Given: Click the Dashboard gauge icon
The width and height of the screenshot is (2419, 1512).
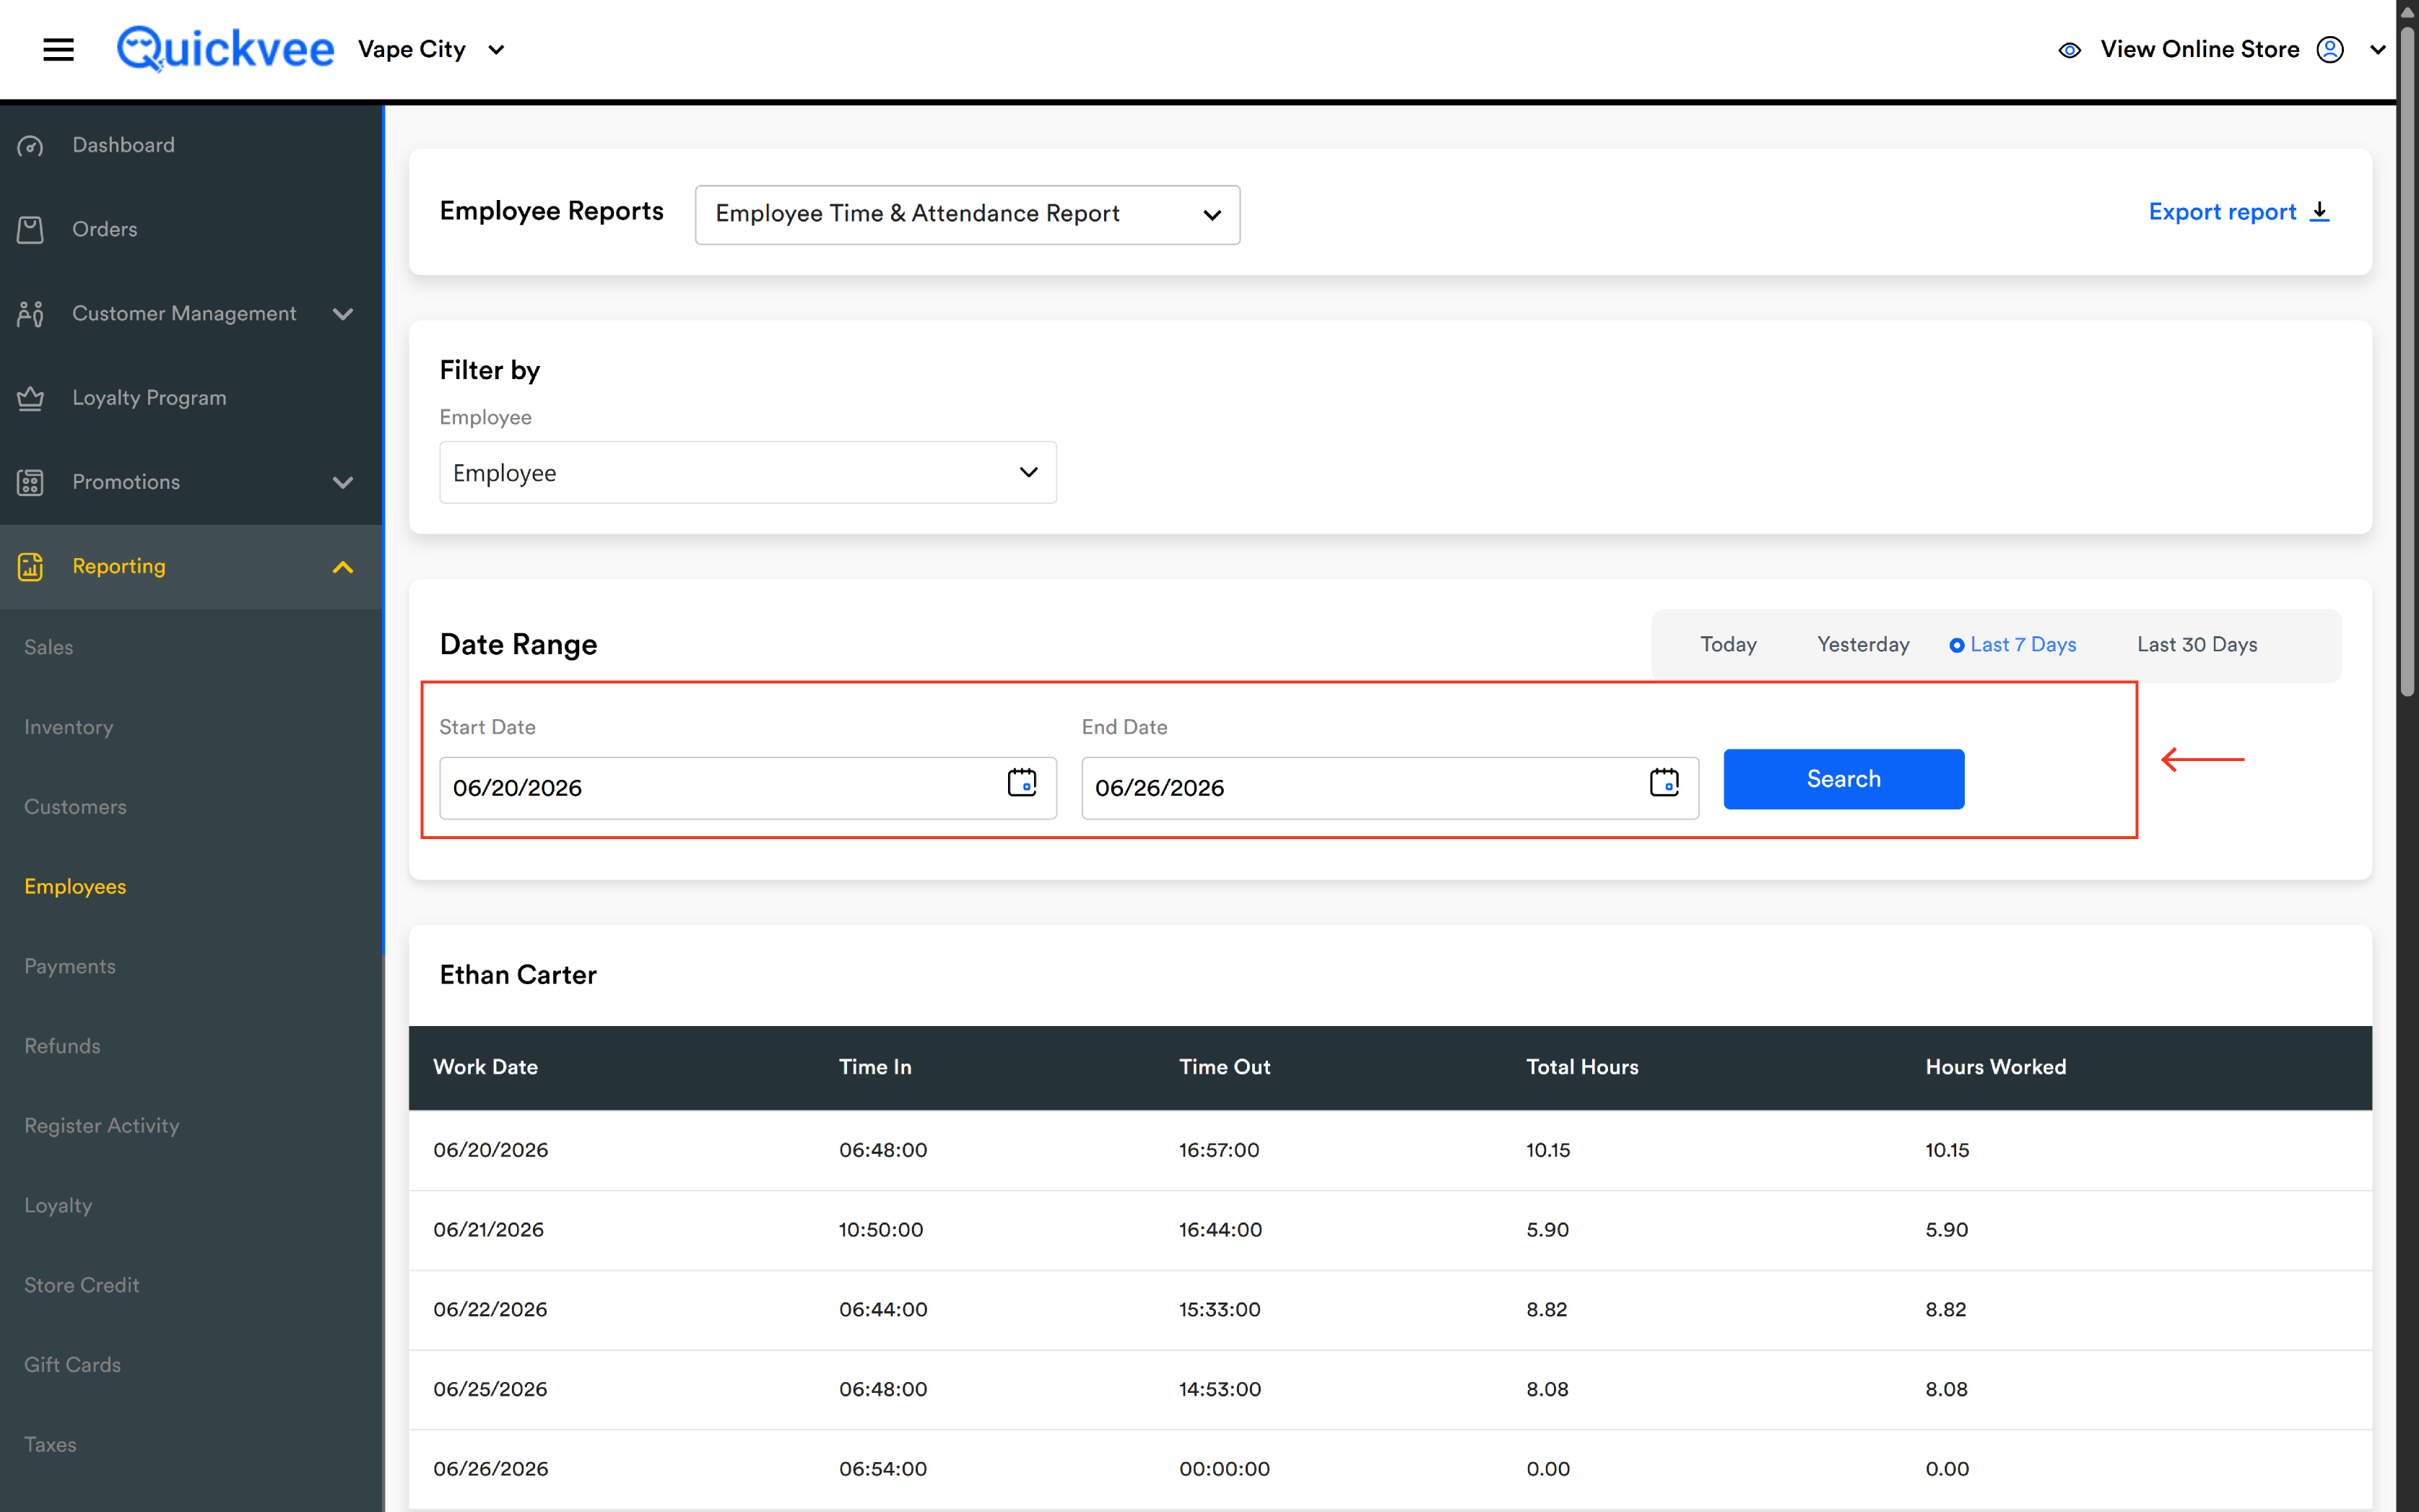Looking at the screenshot, I should point(30,146).
